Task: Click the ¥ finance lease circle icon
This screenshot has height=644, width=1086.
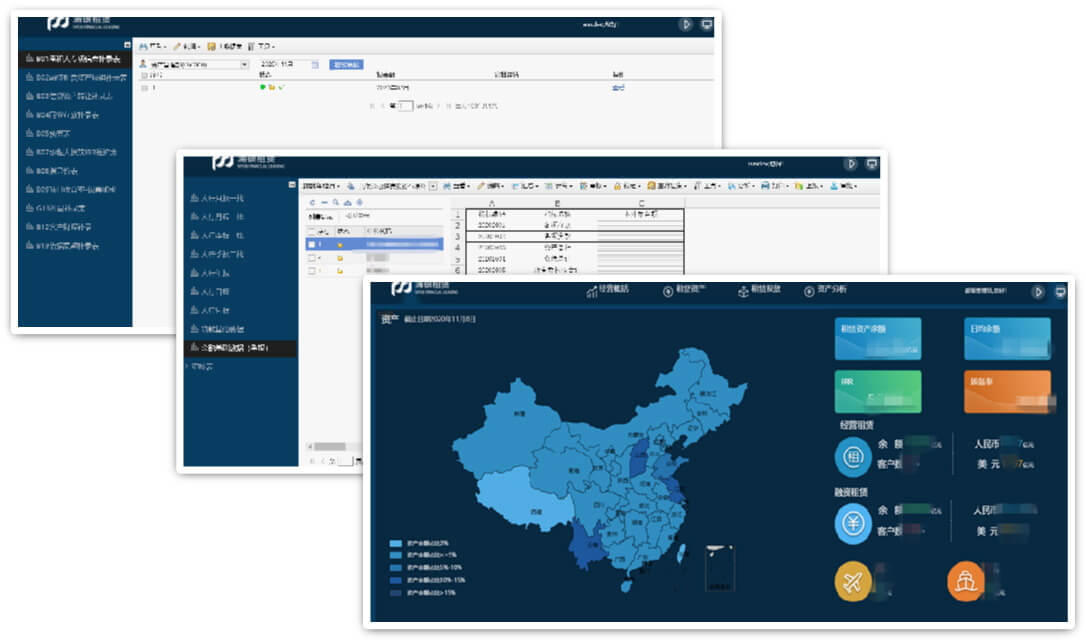Action: click(853, 524)
